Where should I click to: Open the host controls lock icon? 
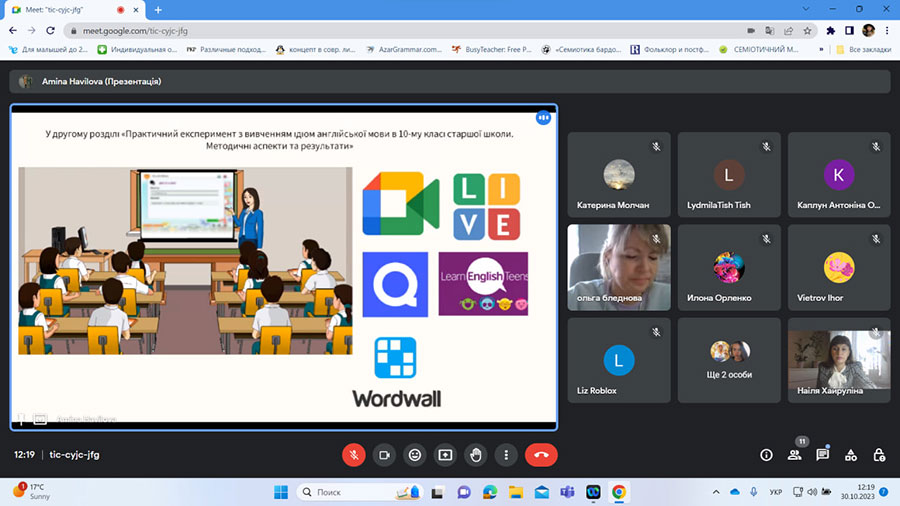[x=879, y=455]
